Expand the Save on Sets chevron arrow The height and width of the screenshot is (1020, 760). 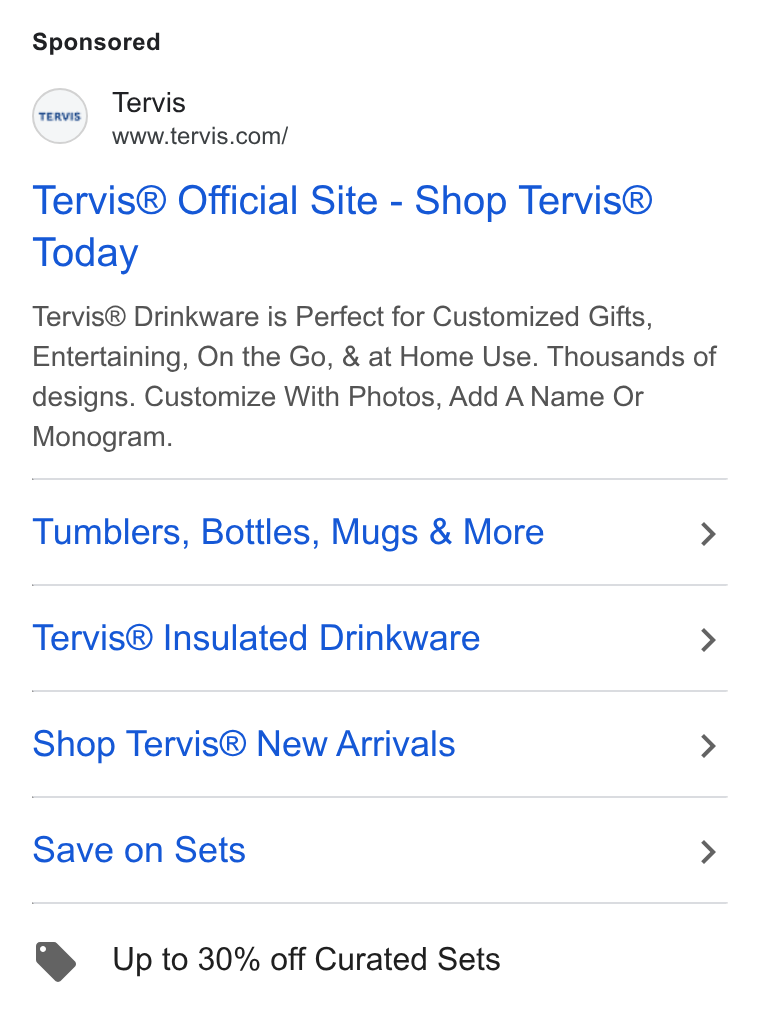[x=708, y=852]
